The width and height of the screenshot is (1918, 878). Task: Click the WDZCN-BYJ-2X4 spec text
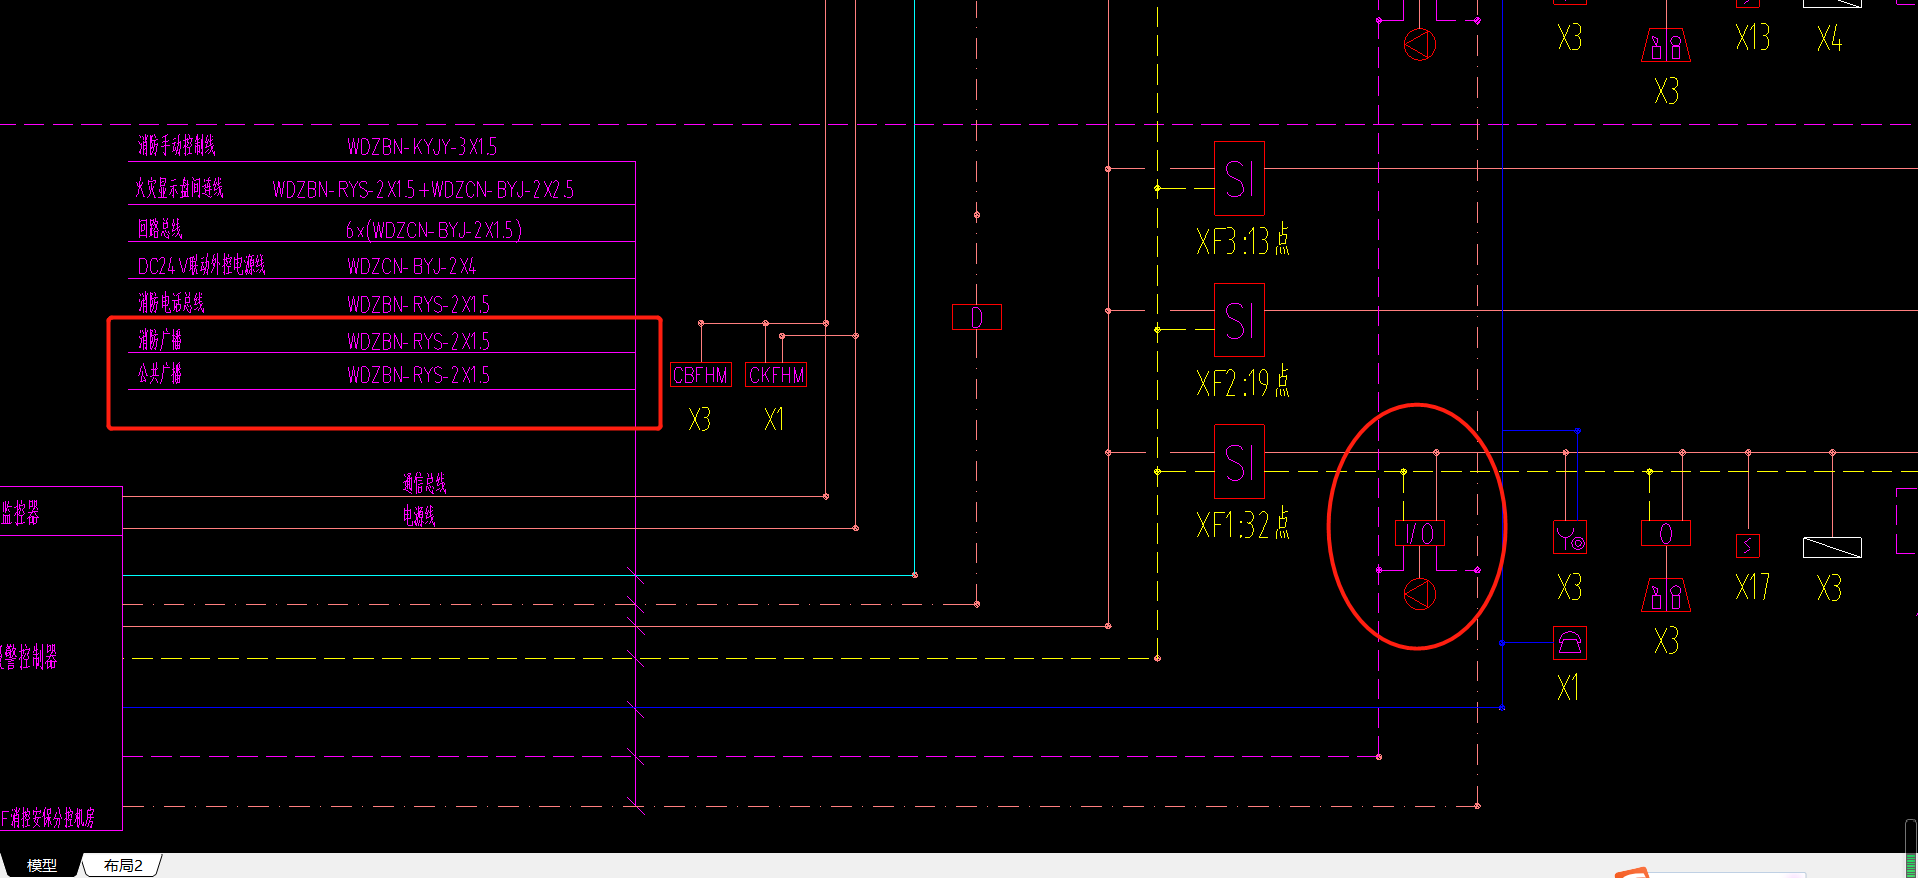tap(412, 266)
